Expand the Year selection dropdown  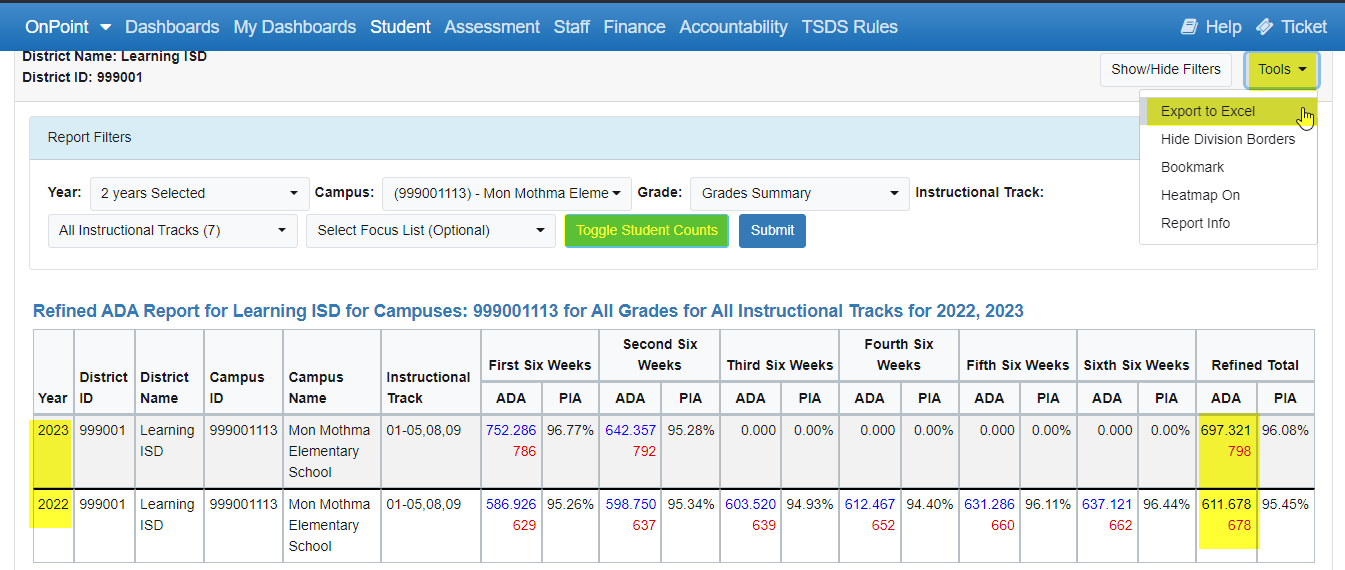[x=199, y=193]
